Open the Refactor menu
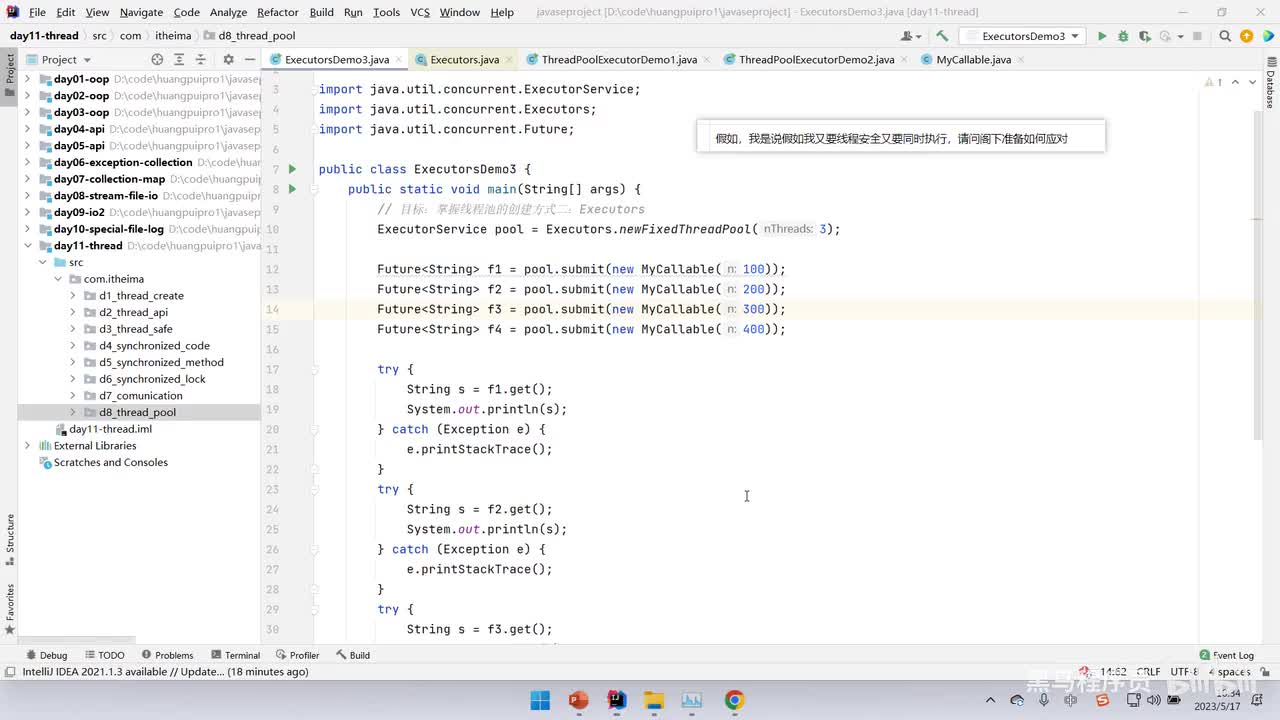 (x=278, y=12)
